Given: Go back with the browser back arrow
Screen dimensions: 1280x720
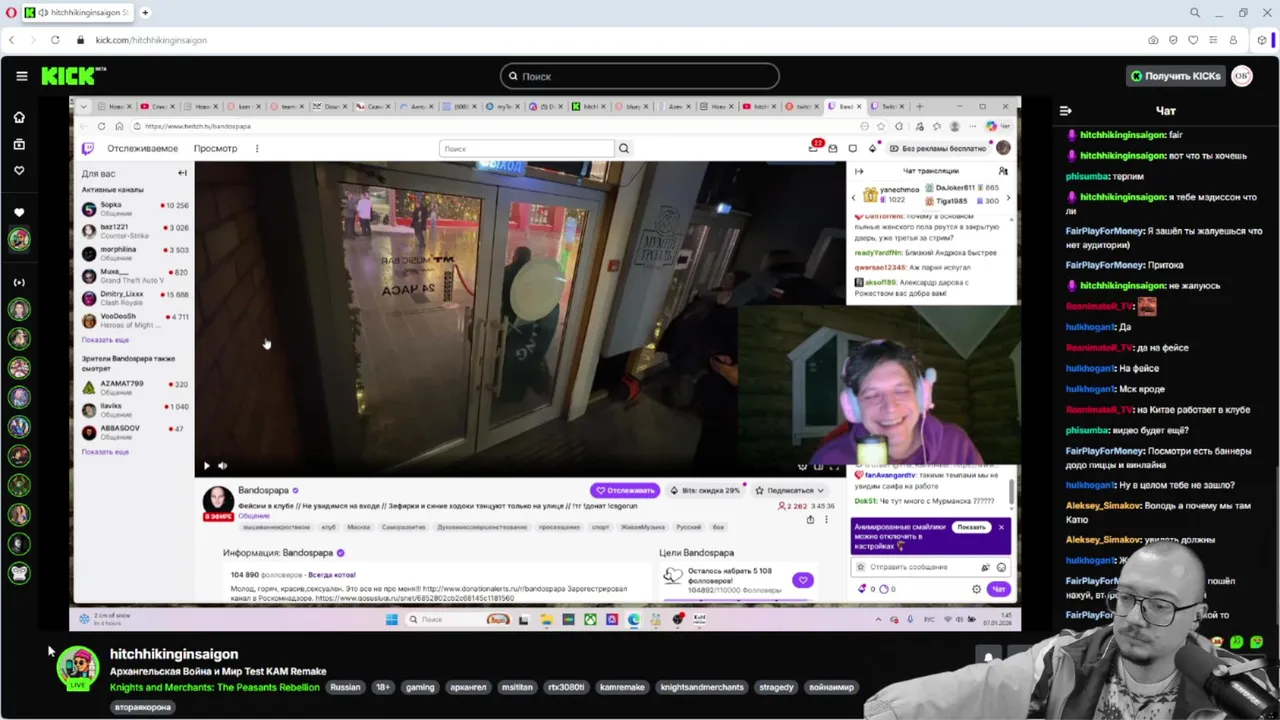Looking at the screenshot, I should 11,40.
